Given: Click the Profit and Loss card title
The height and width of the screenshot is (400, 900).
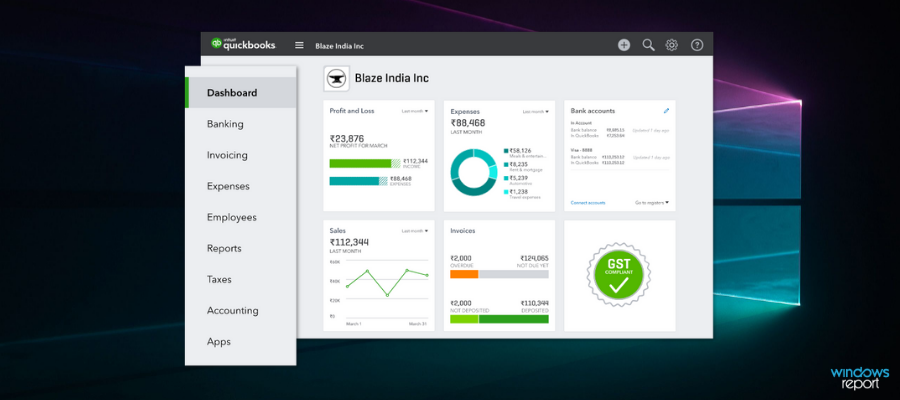Looking at the screenshot, I should pos(352,111).
